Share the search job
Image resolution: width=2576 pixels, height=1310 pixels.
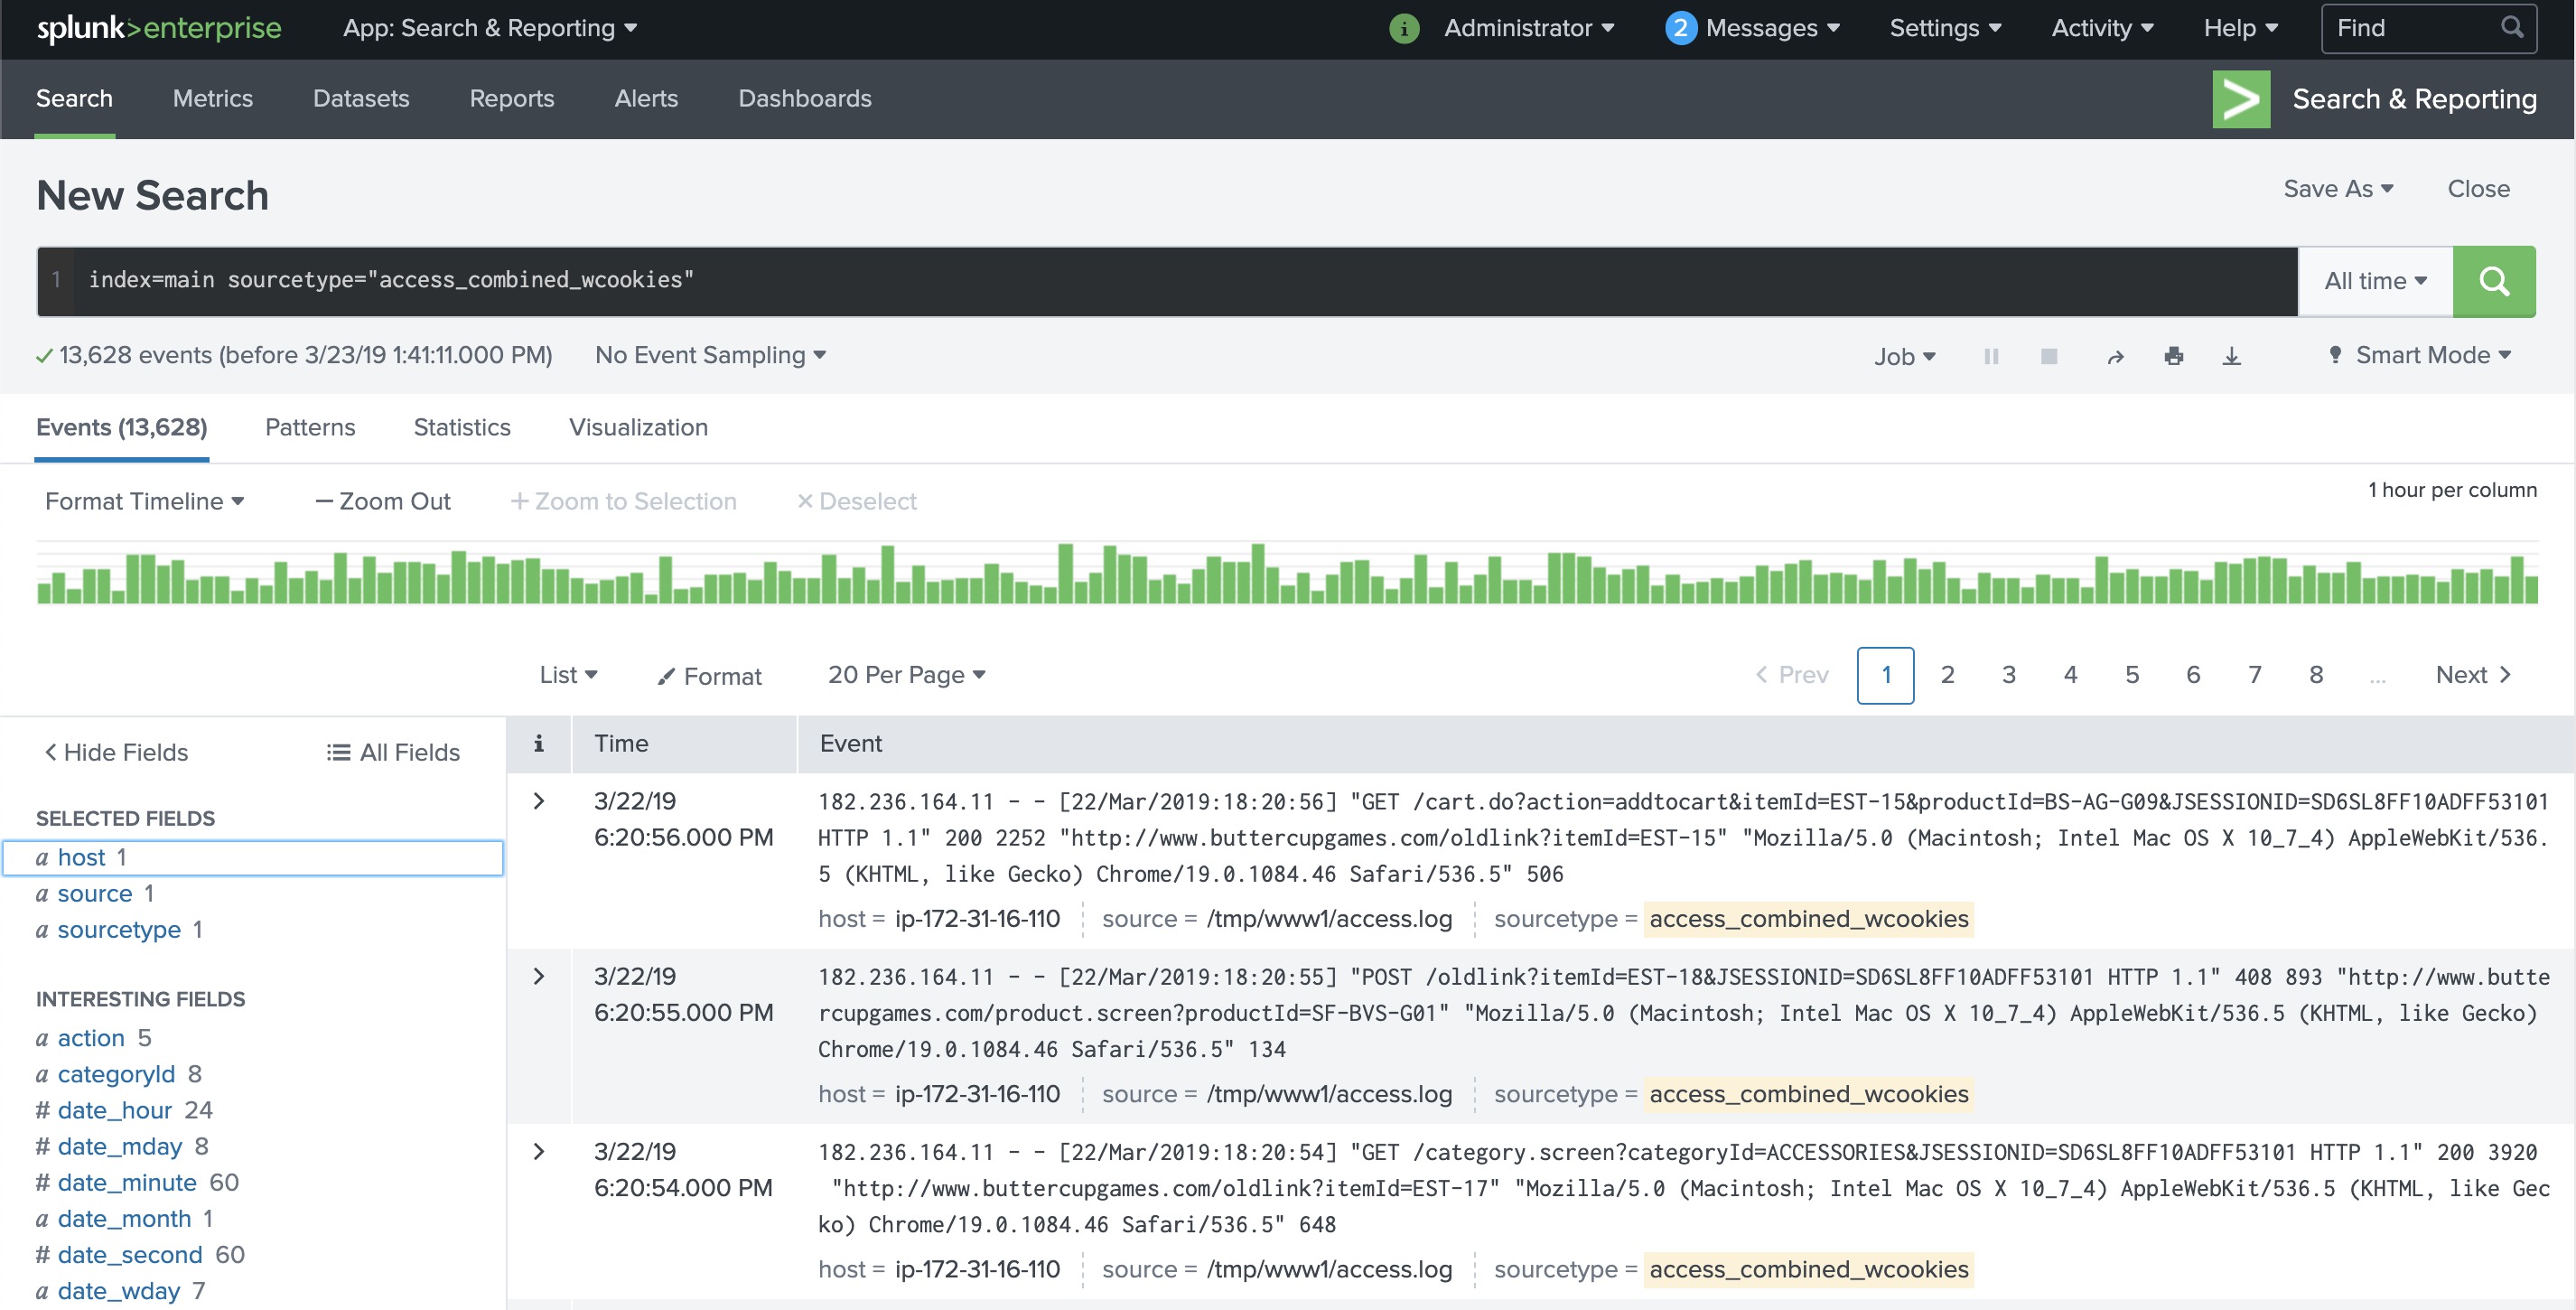pyautogui.click(x=2116, y=356)
